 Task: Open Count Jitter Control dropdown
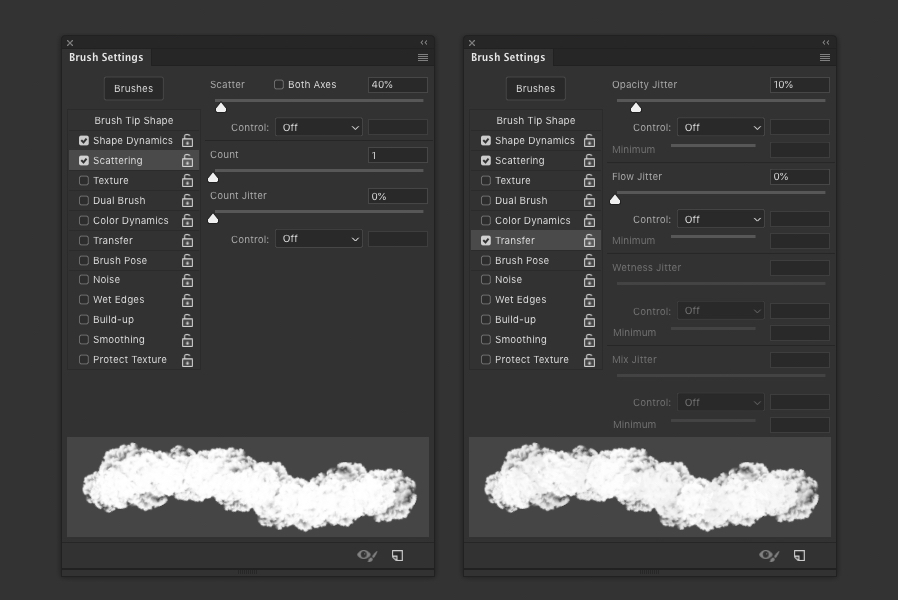click(319, 239)
